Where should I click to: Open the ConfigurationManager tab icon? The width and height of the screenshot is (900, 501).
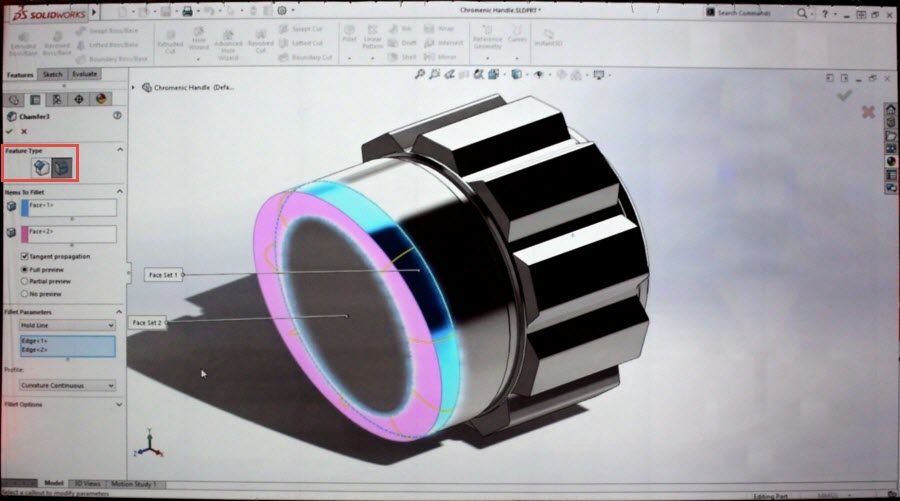[57, 99]
